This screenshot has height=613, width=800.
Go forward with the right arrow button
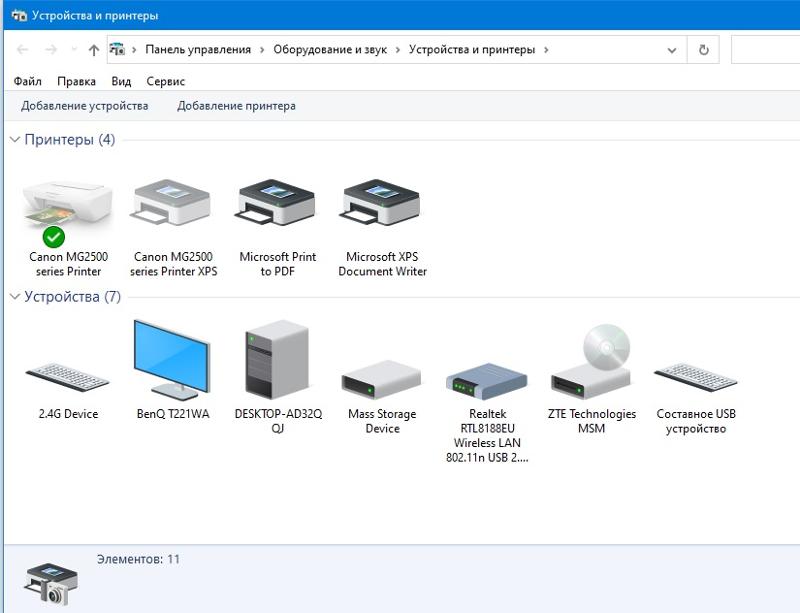51,50
